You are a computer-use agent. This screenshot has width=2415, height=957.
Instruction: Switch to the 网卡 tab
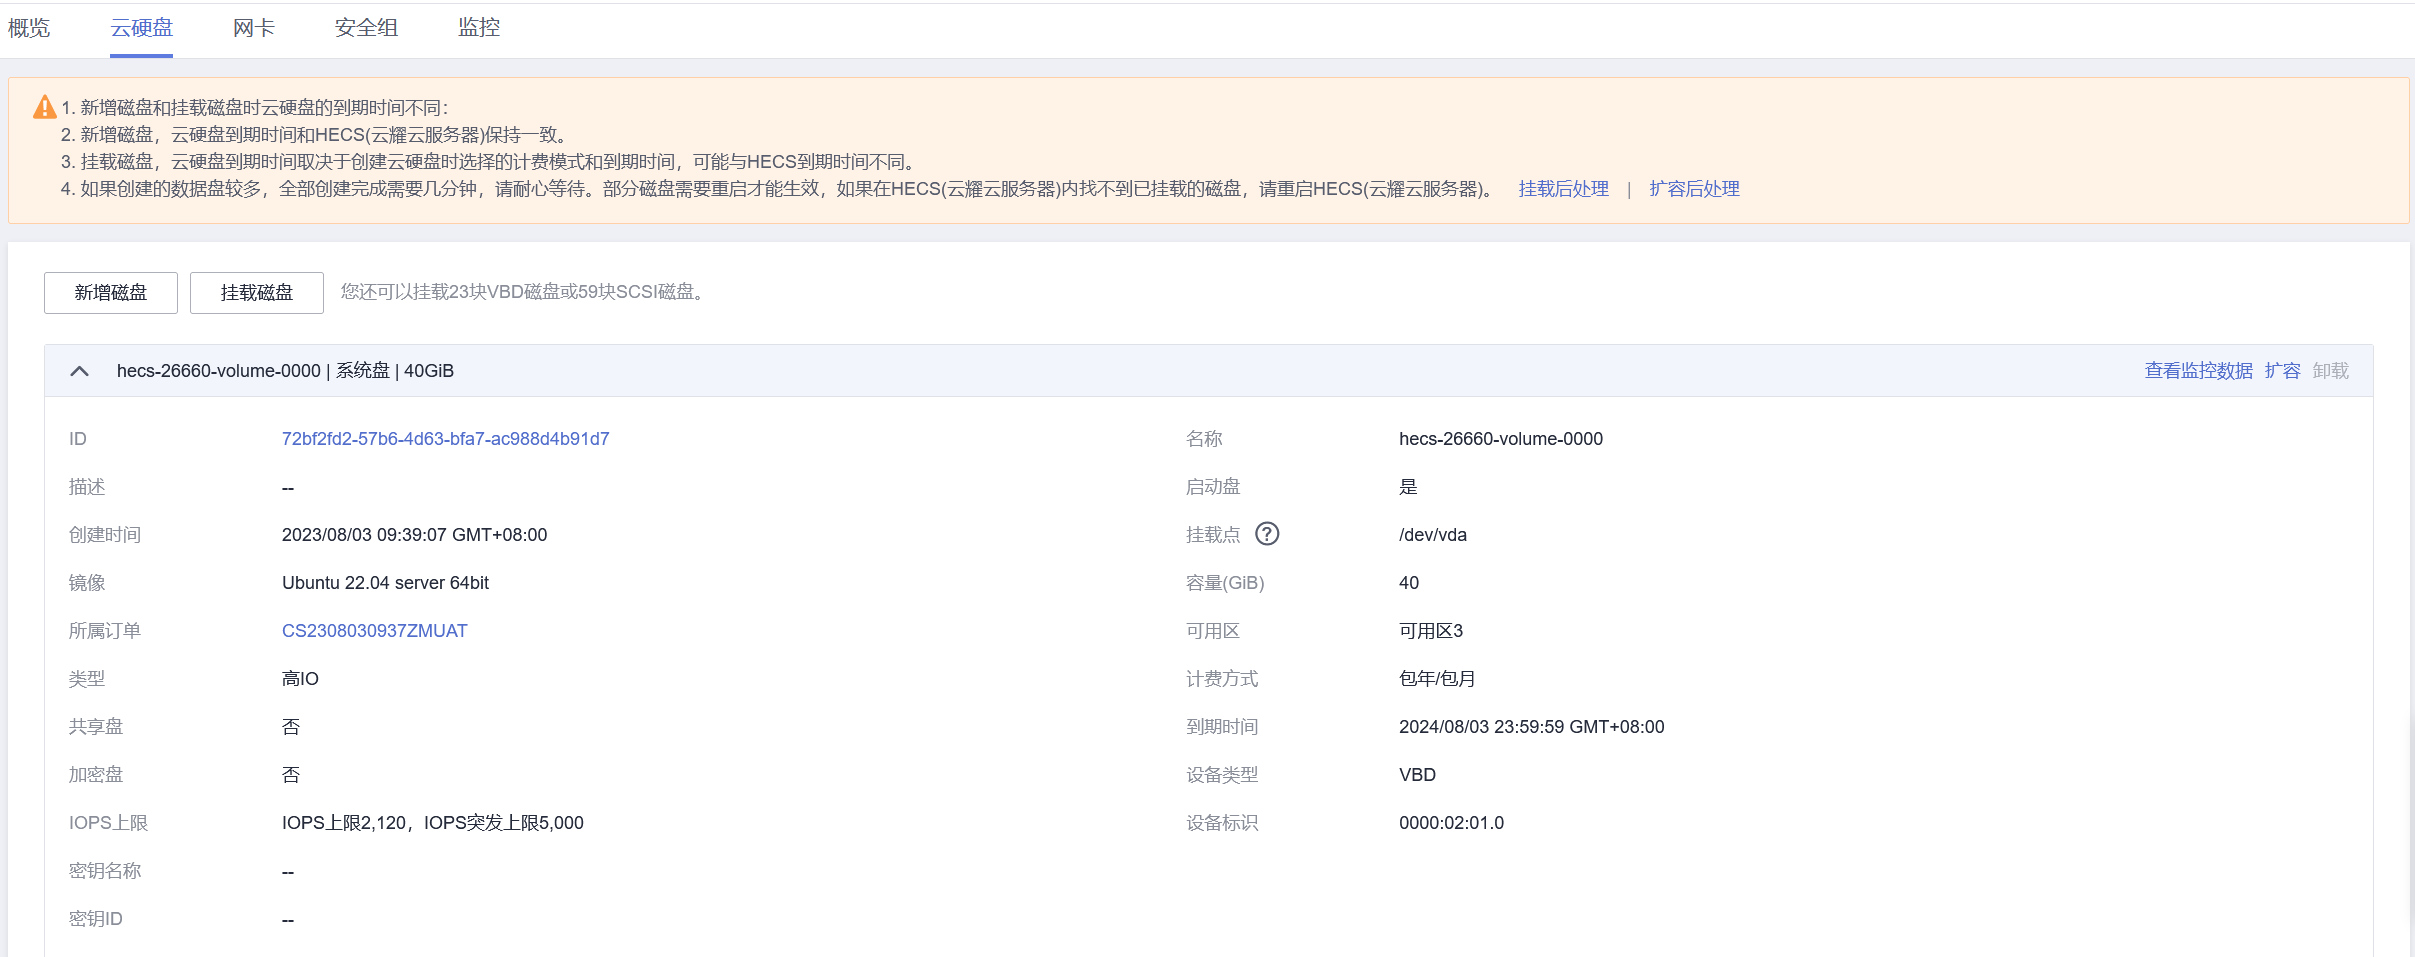(x=252, y=28)
